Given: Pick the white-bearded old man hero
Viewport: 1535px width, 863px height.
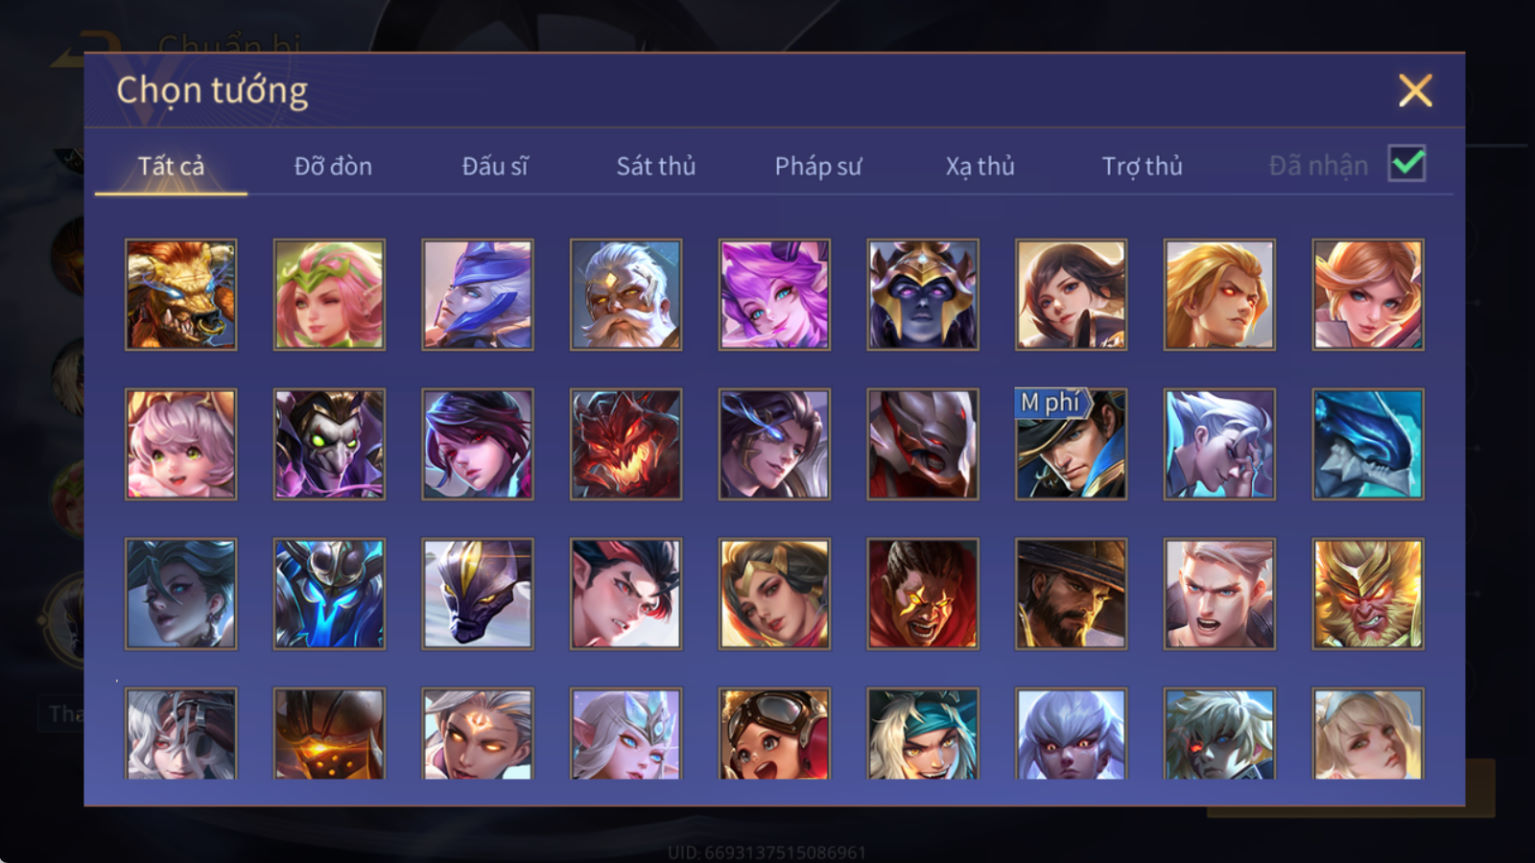Looking at the screenshot, I should pyautogui.click(x=626, y=295).
